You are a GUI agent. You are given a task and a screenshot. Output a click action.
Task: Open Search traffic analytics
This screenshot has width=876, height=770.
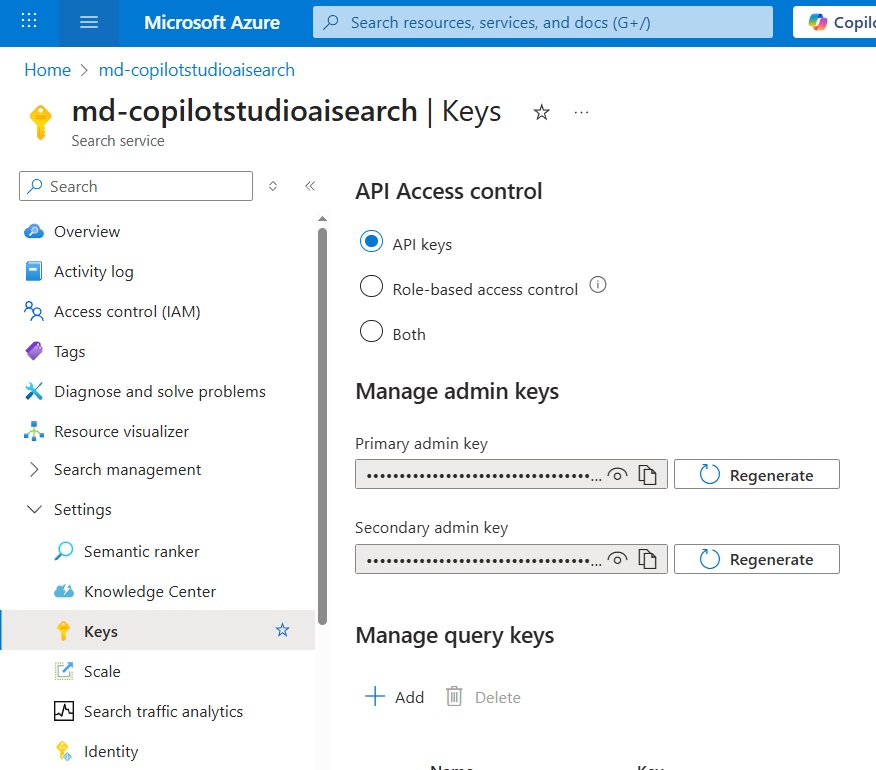pos(163,711)
